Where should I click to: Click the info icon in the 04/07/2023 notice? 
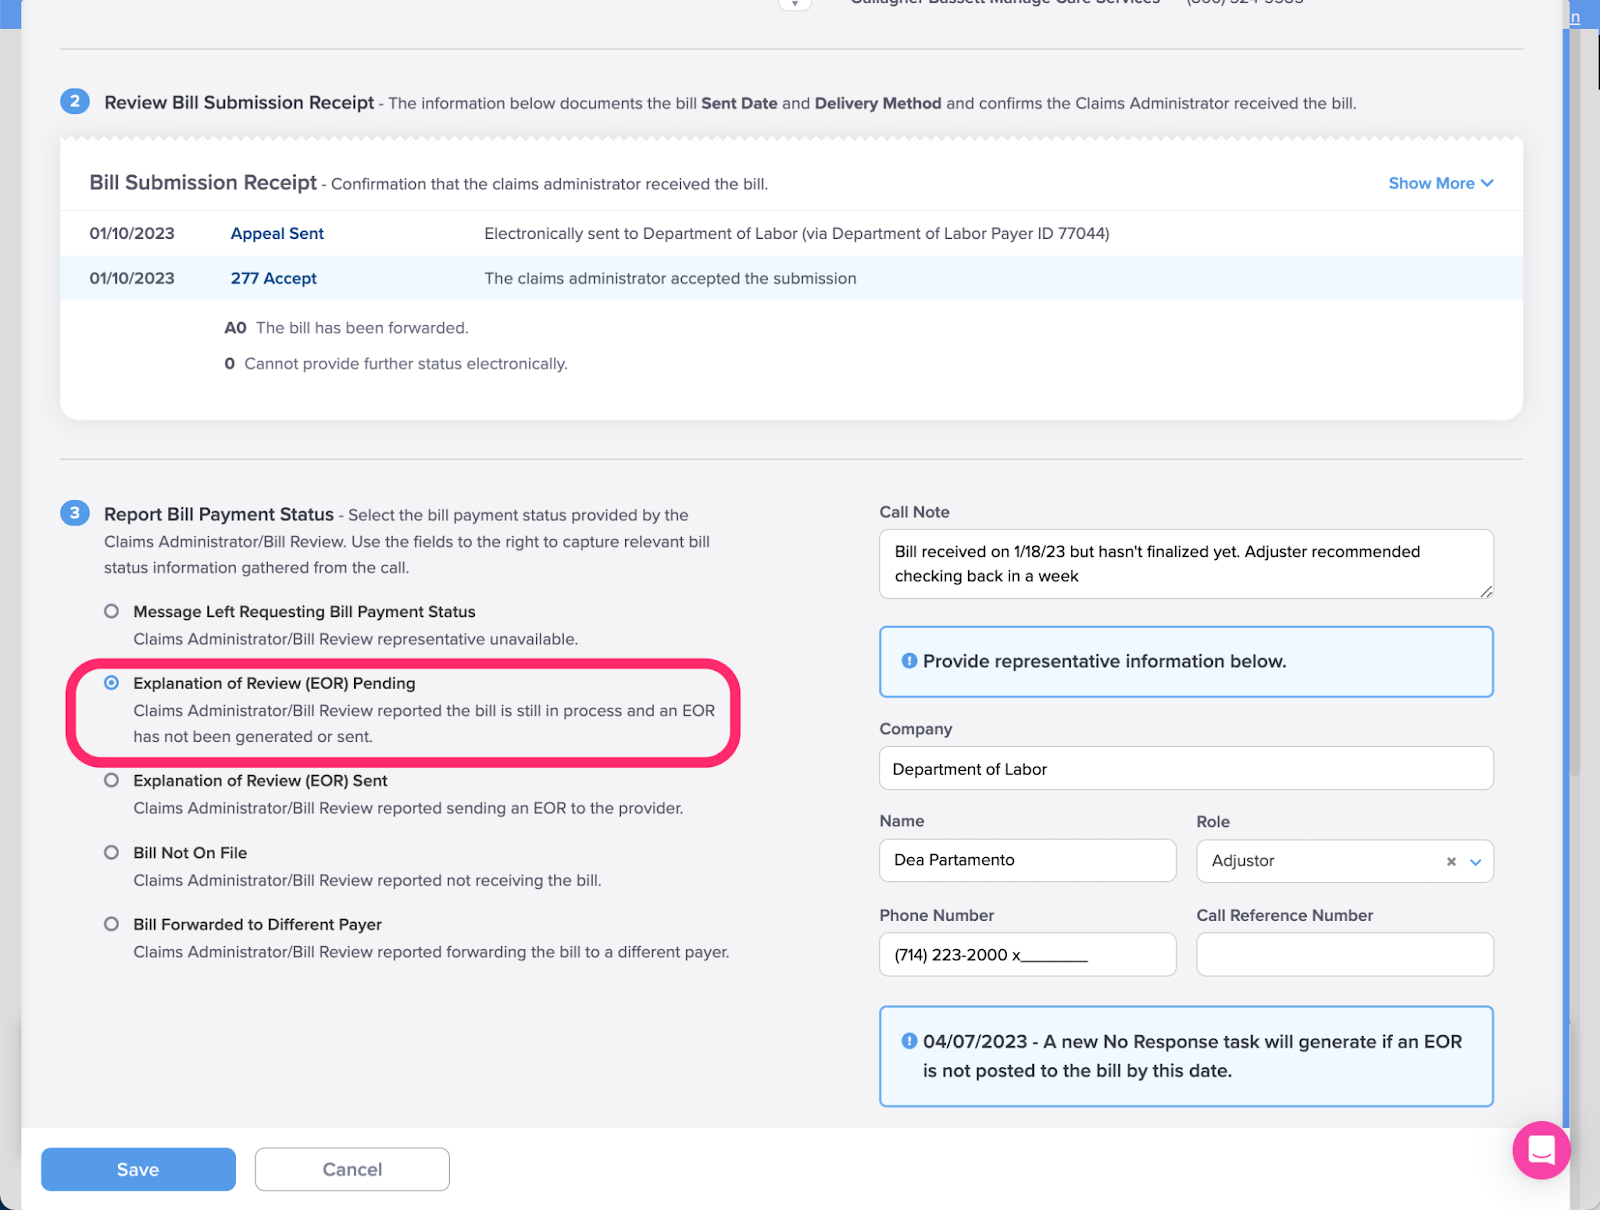point(909,1041)
